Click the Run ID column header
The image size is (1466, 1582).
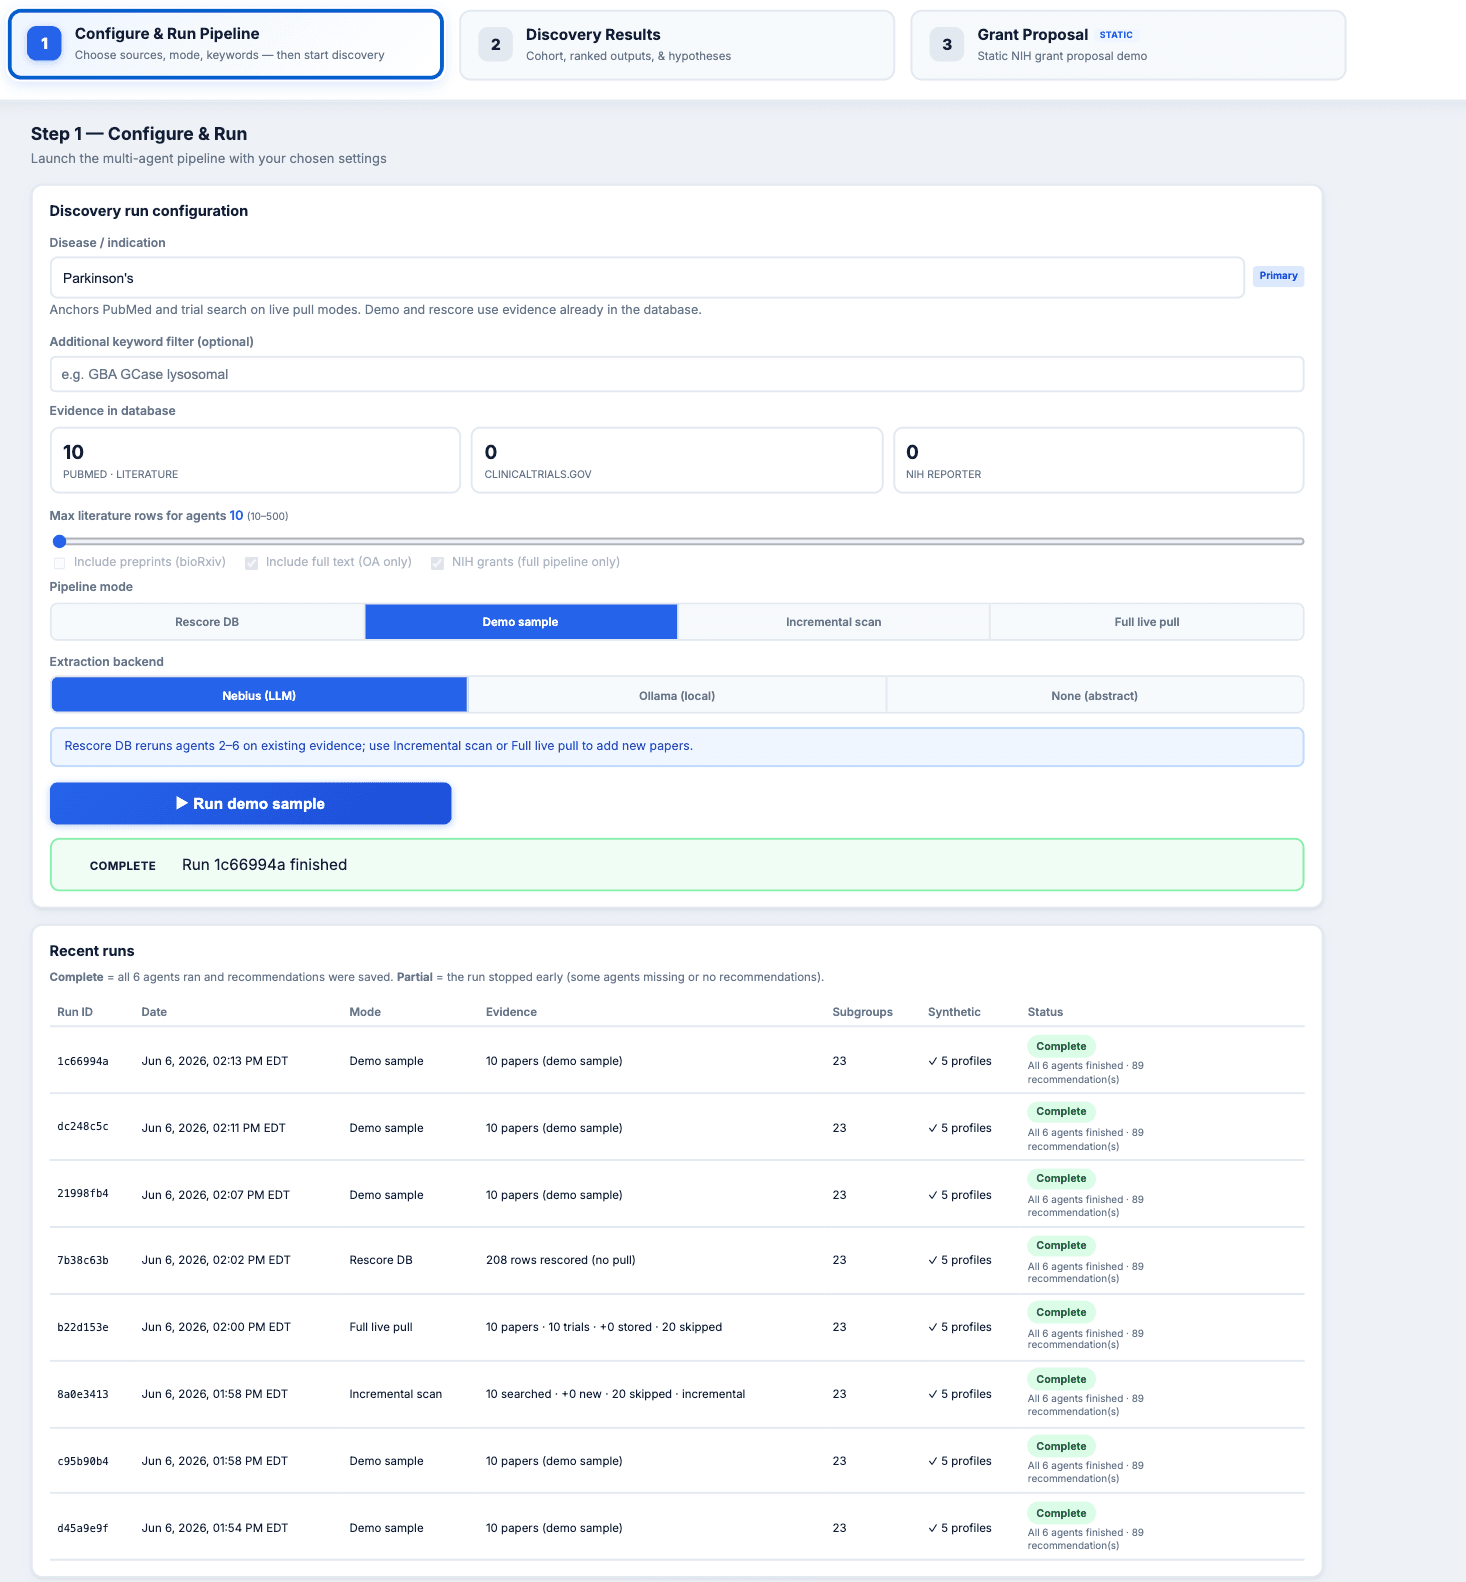click(x=75, y=1012)
